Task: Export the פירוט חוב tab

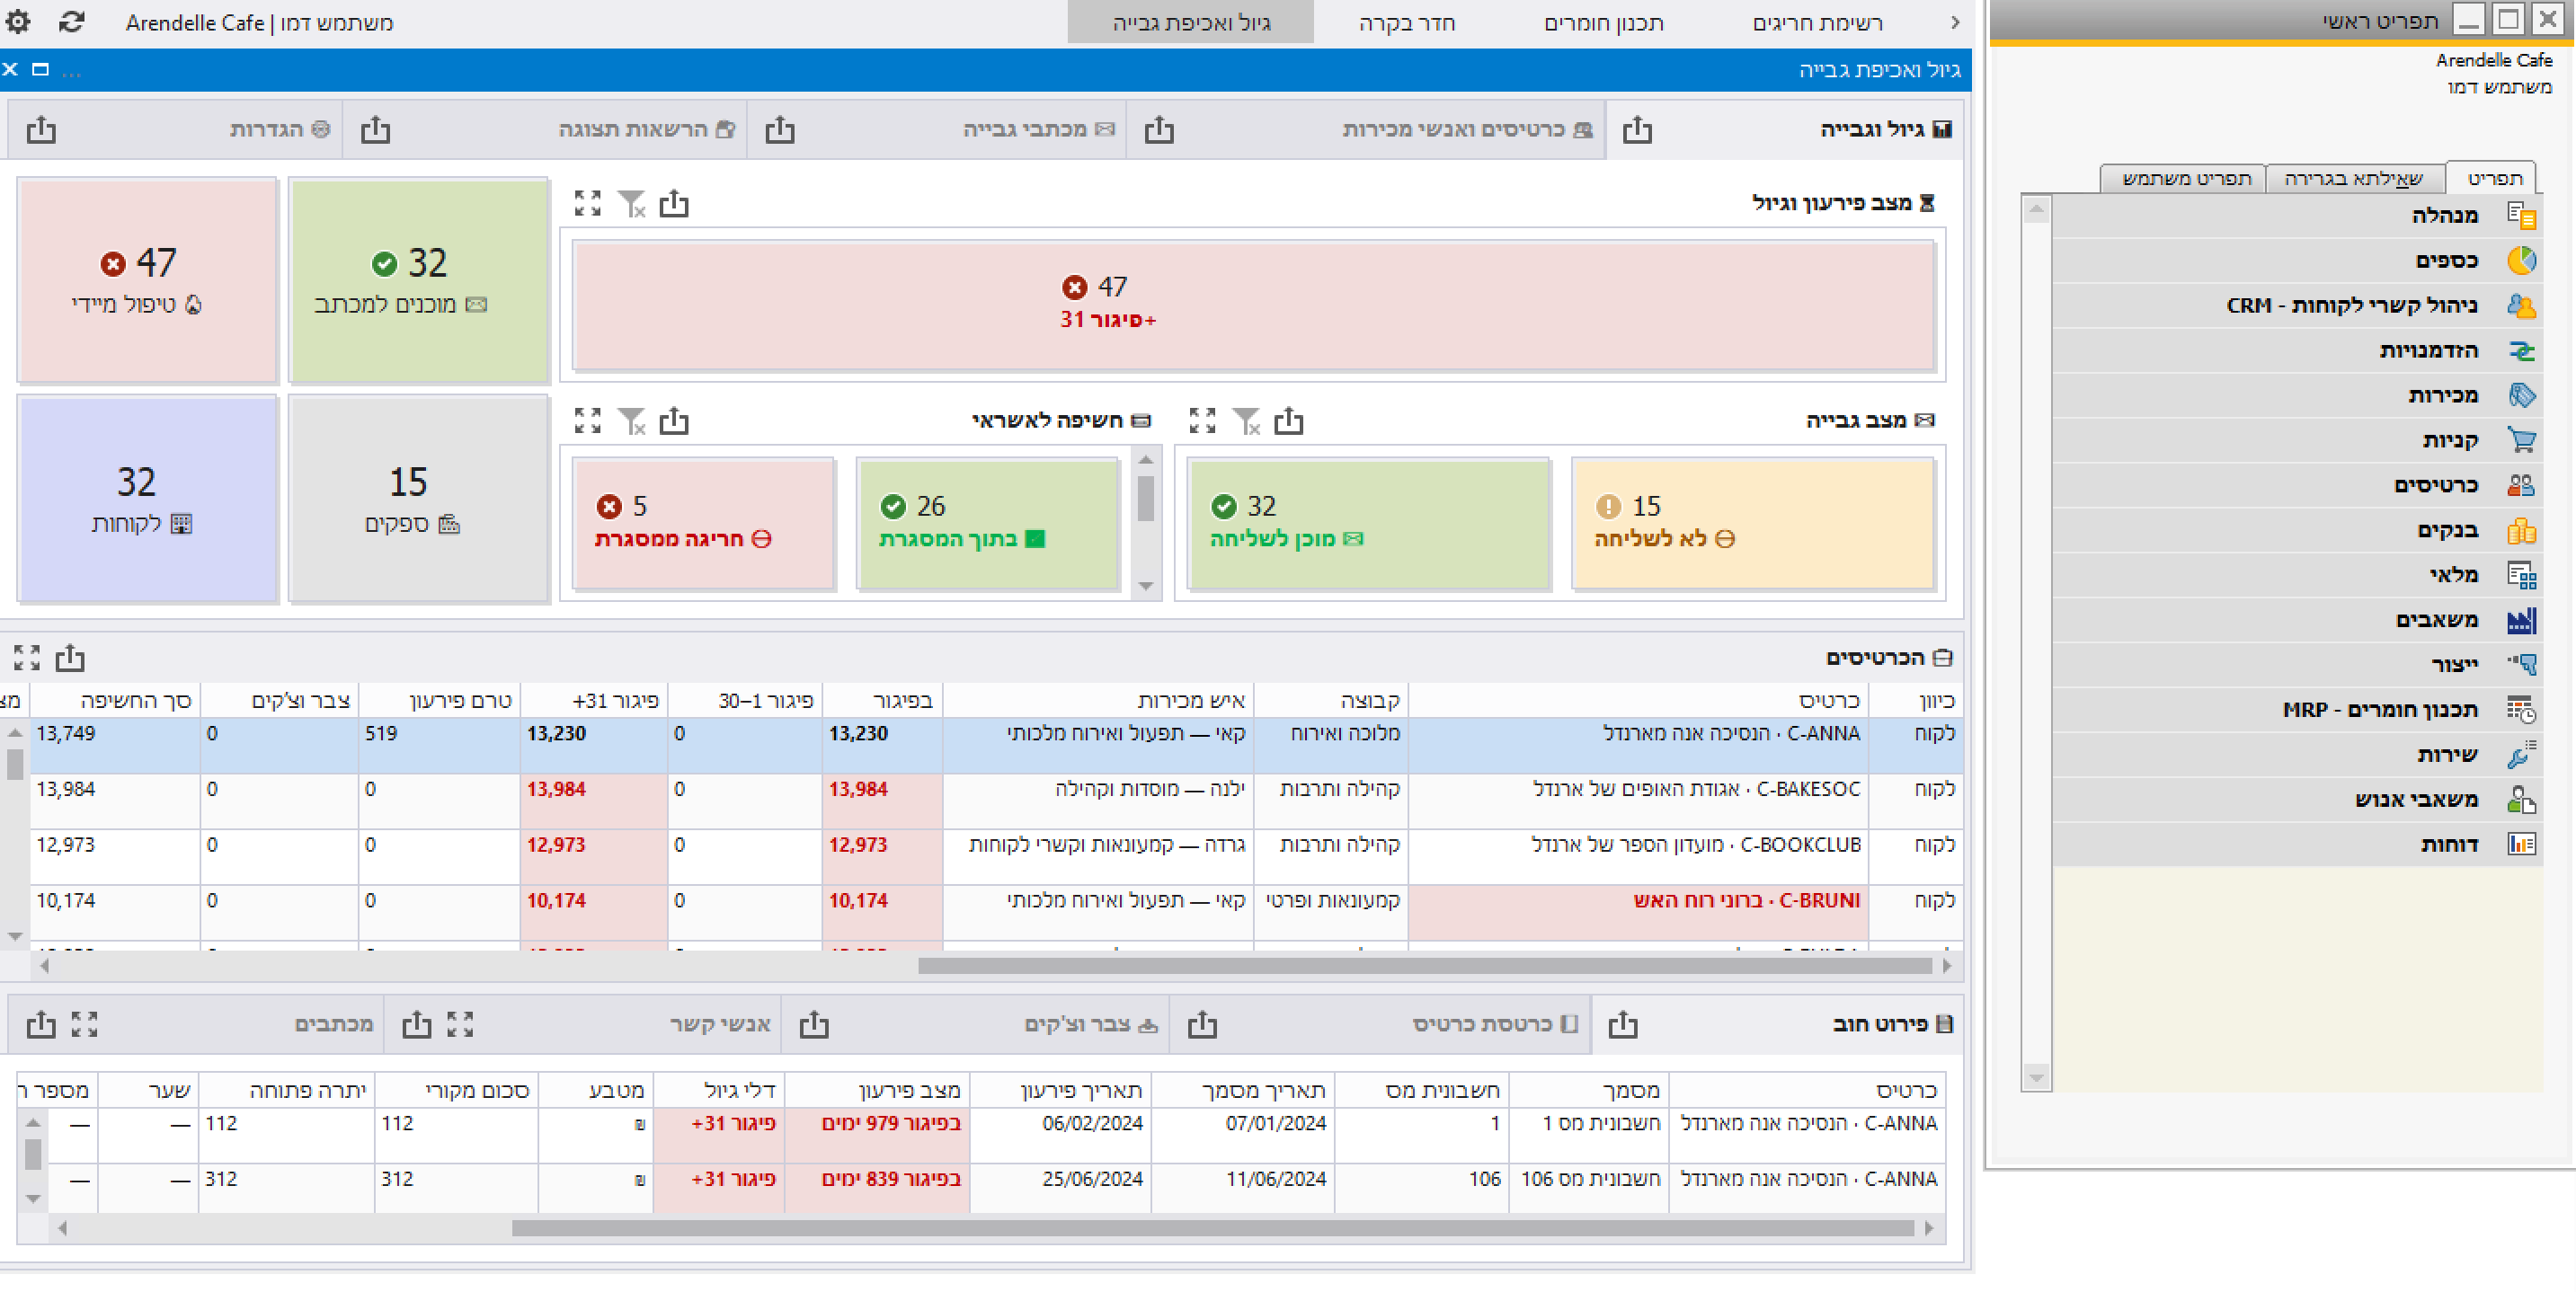Action: click(x=1623, y=1023)
